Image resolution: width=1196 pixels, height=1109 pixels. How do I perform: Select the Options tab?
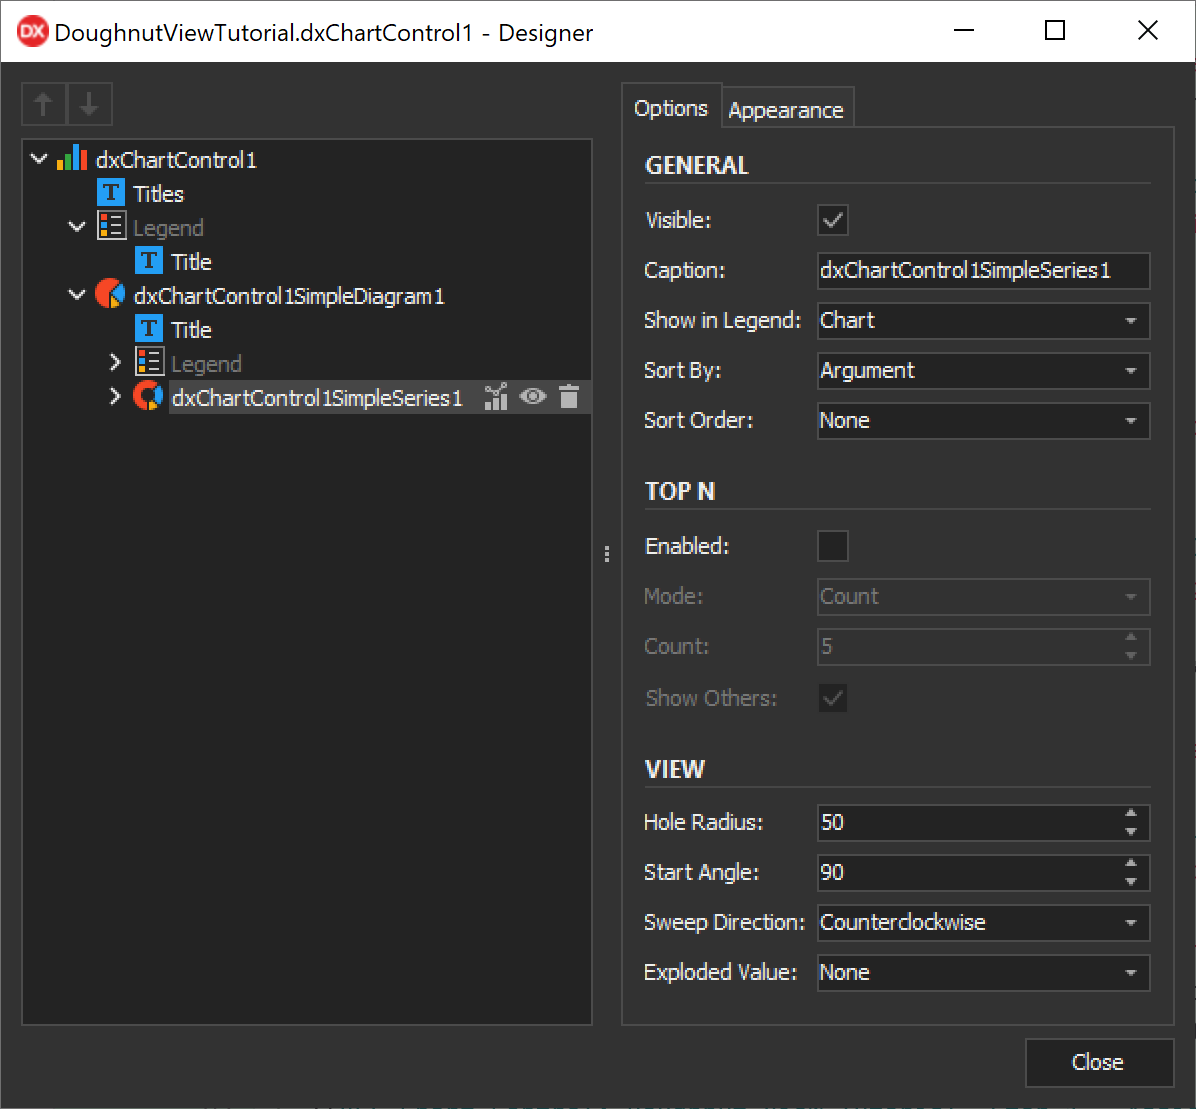671,108
